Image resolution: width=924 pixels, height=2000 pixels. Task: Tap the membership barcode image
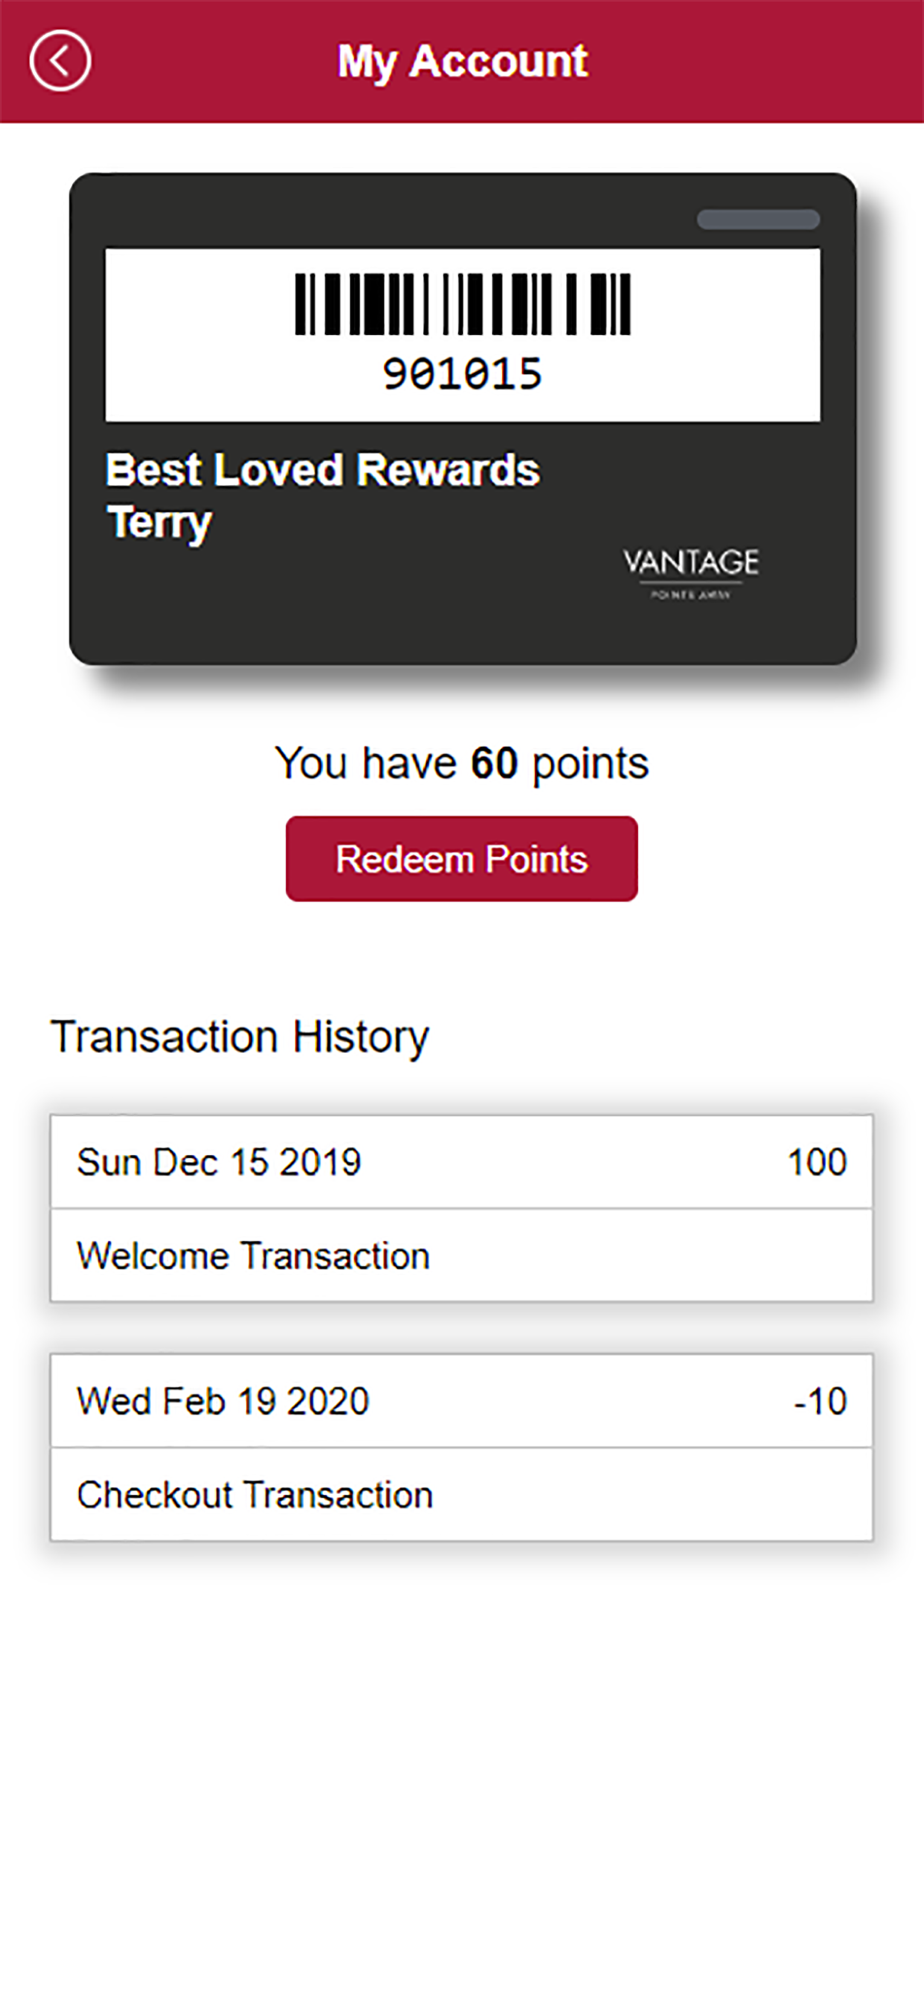[x=462, y=304]
